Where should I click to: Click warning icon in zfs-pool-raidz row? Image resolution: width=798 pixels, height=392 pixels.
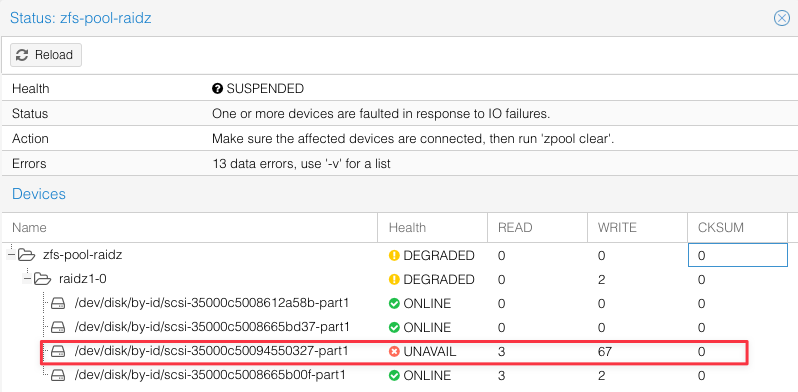394,256
